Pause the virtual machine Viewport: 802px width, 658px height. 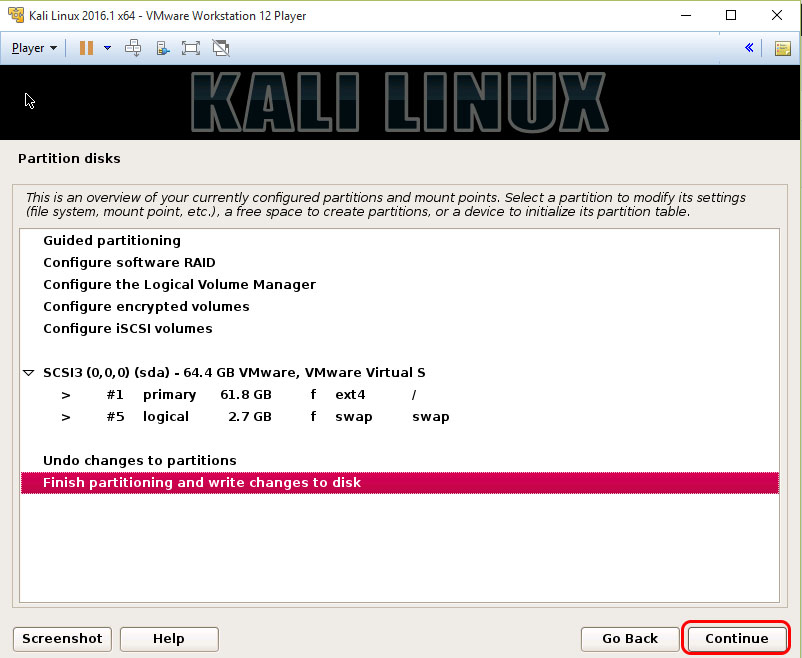[x=86, y=48]
